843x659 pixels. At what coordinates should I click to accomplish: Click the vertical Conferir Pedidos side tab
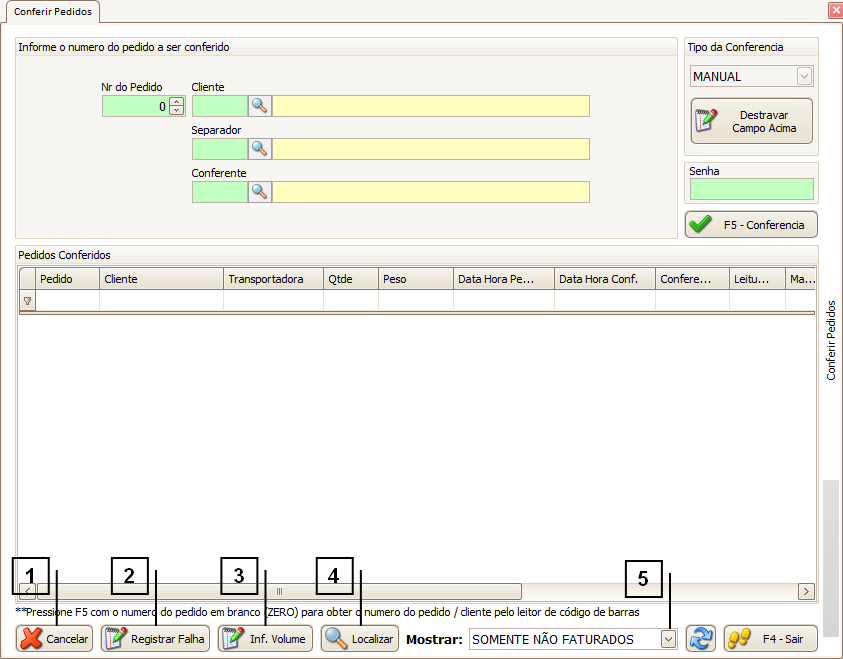click(831, 340)
